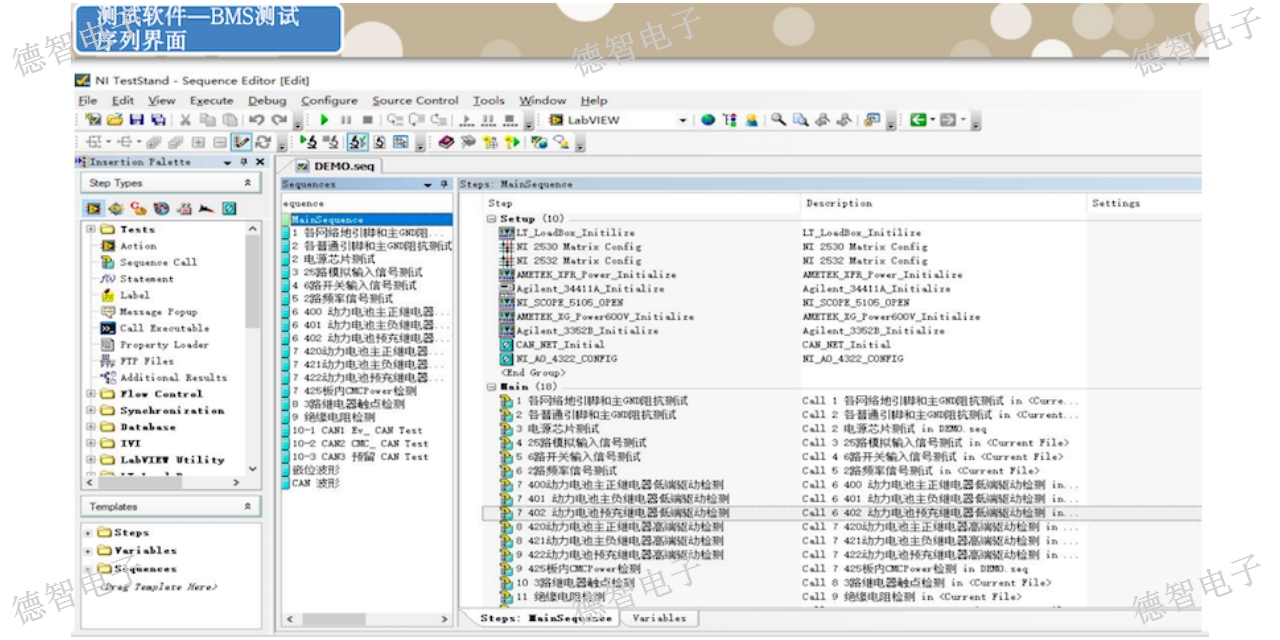Switch to the Variables tab at bottom

pyautogui.click(x=659, y=618)
